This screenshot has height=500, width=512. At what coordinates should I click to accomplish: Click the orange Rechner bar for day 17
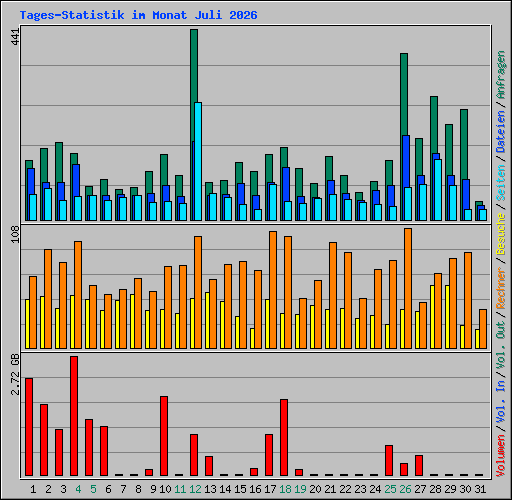273,290
